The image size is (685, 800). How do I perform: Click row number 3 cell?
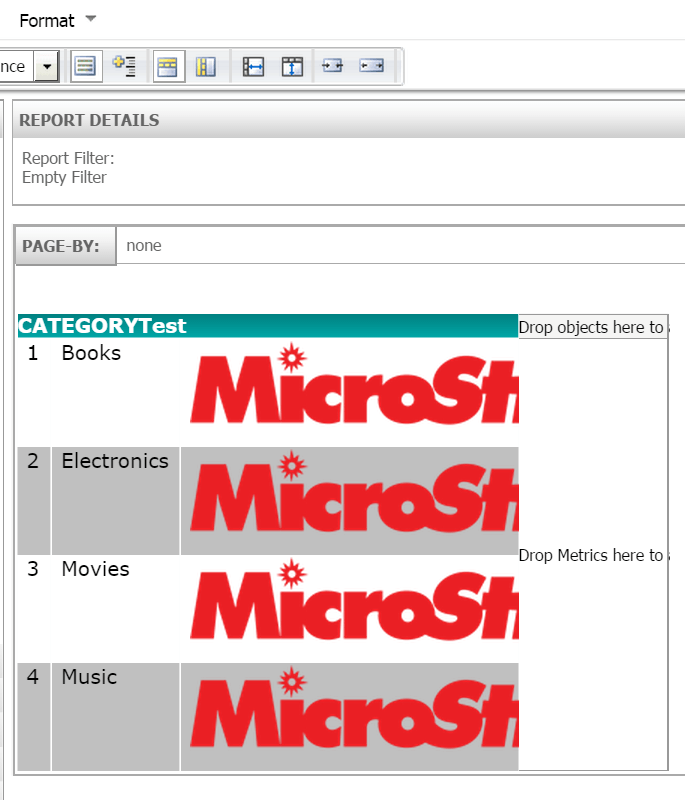point(34,609)
